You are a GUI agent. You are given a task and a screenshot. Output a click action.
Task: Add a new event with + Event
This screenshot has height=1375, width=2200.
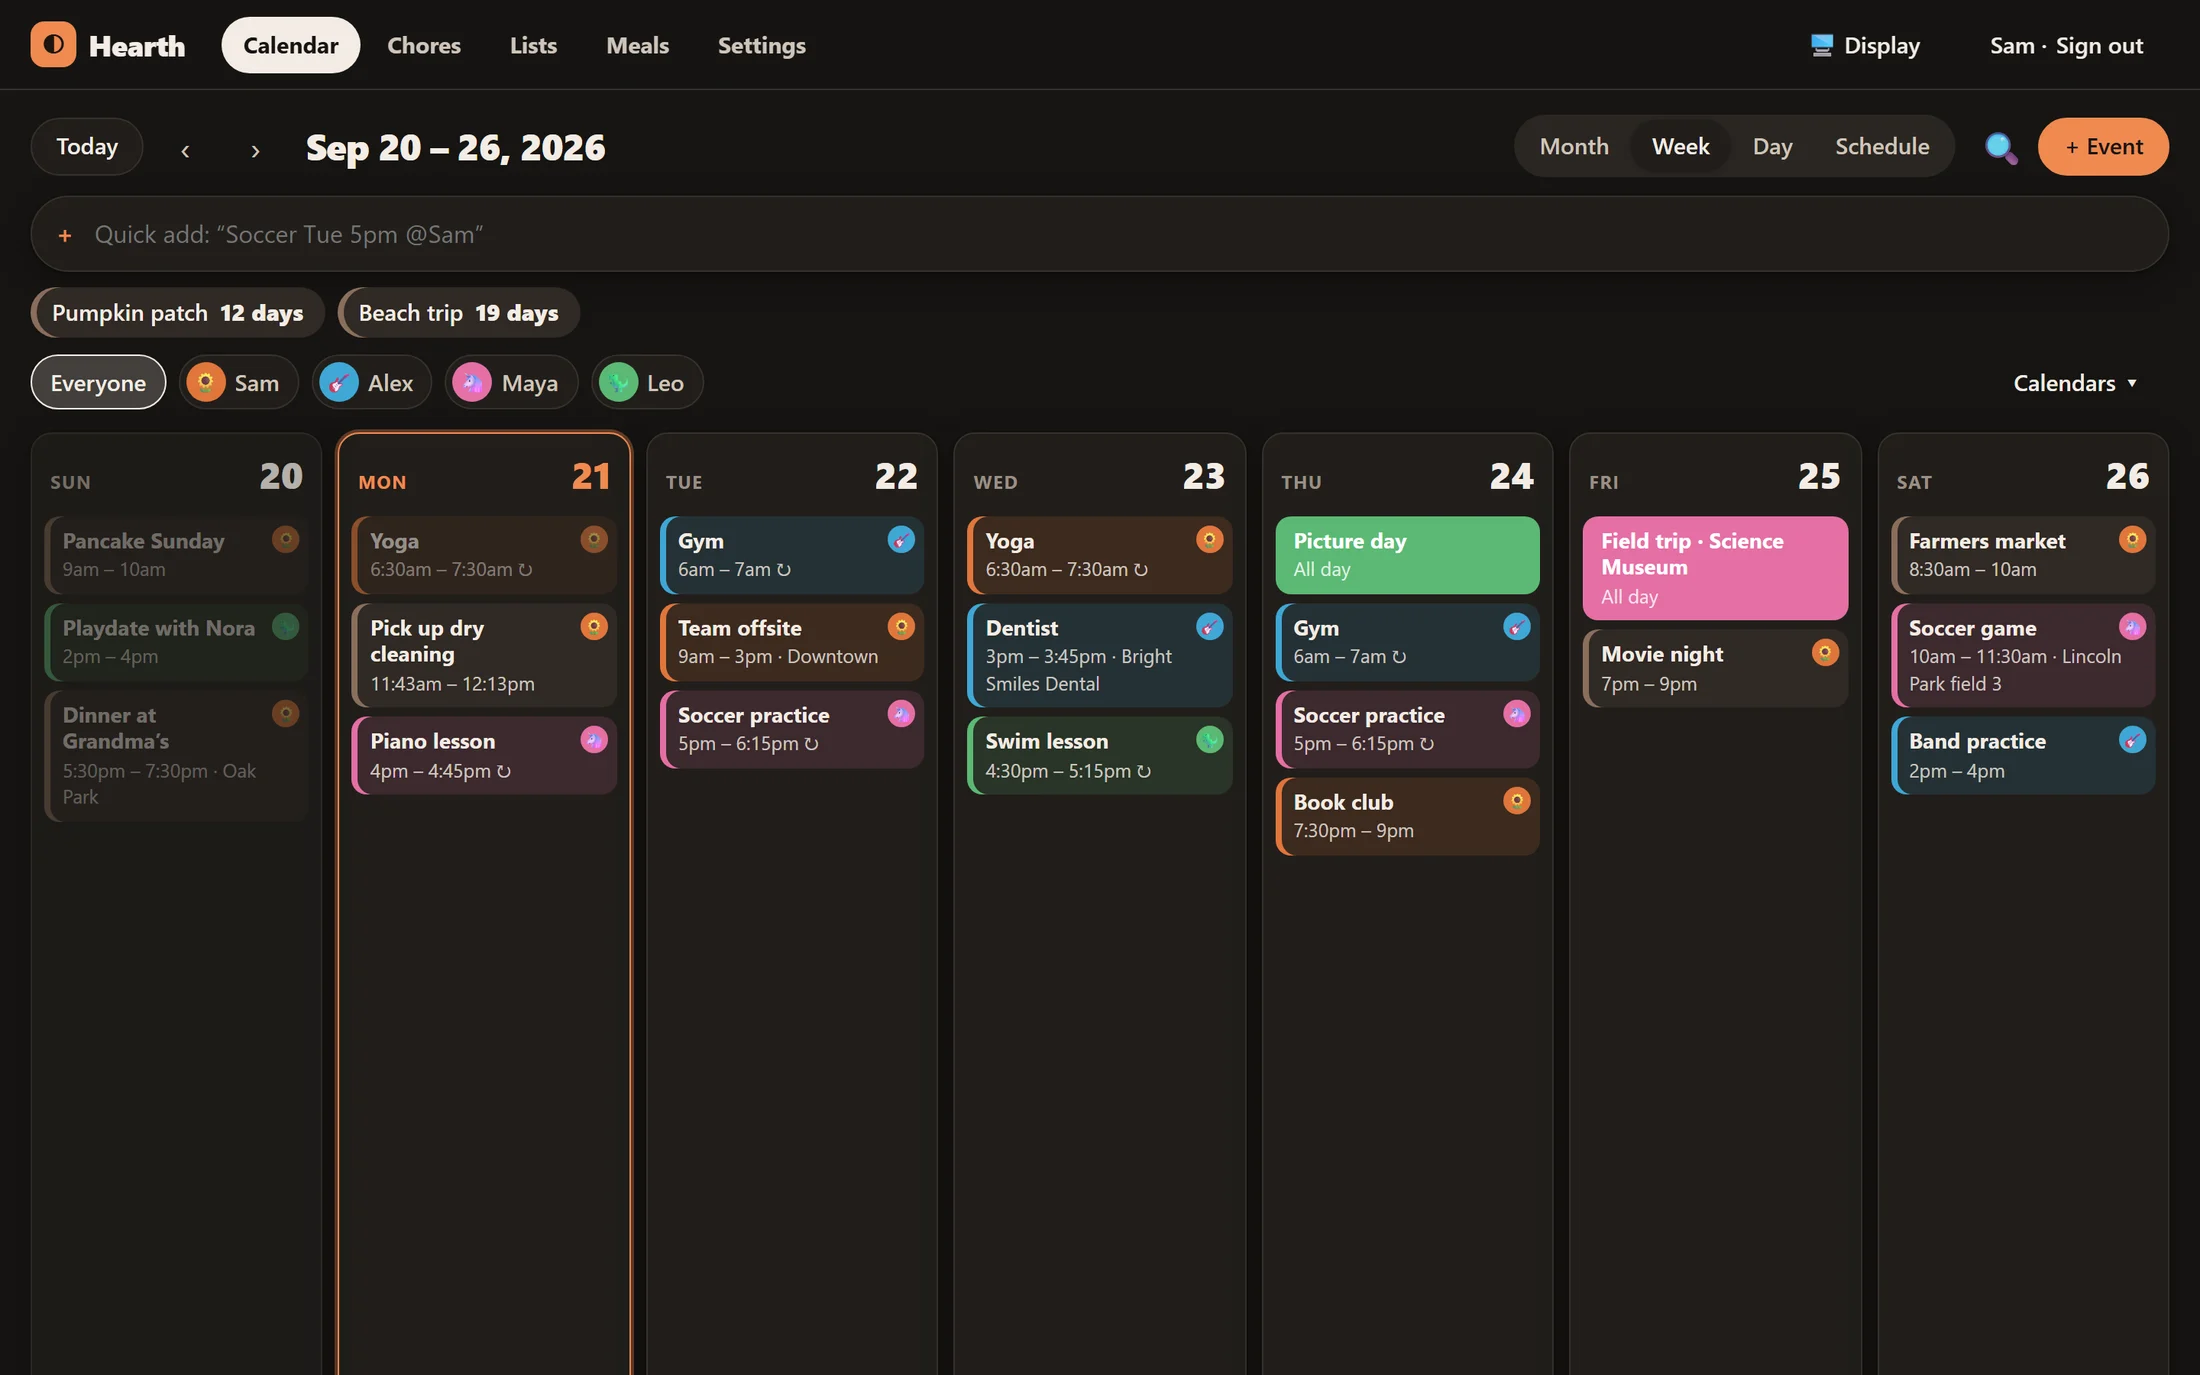pyautogui.click(x=2103, y=147)
